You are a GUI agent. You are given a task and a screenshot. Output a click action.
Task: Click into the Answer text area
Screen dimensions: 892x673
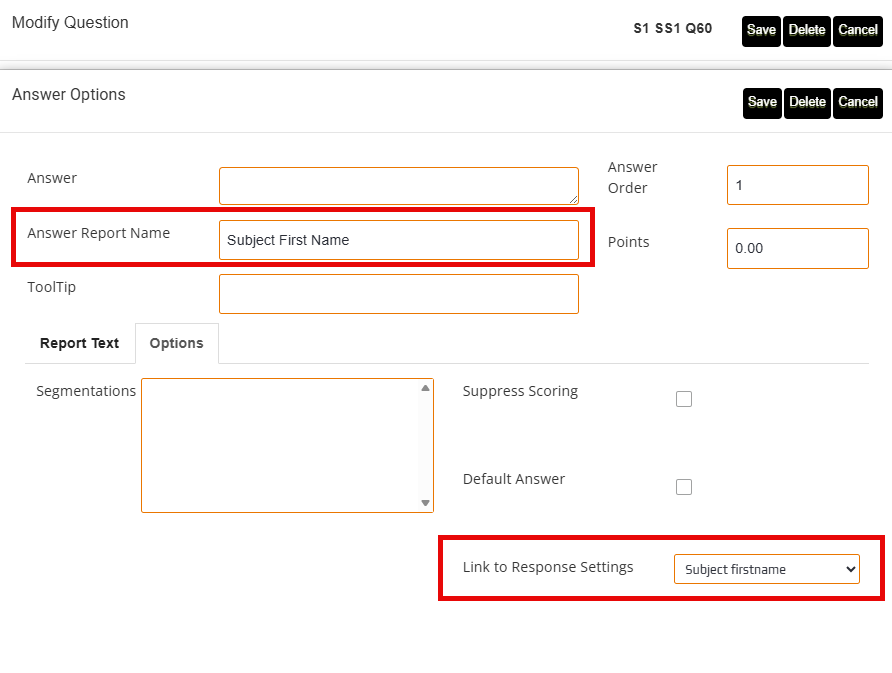point(398,186)
